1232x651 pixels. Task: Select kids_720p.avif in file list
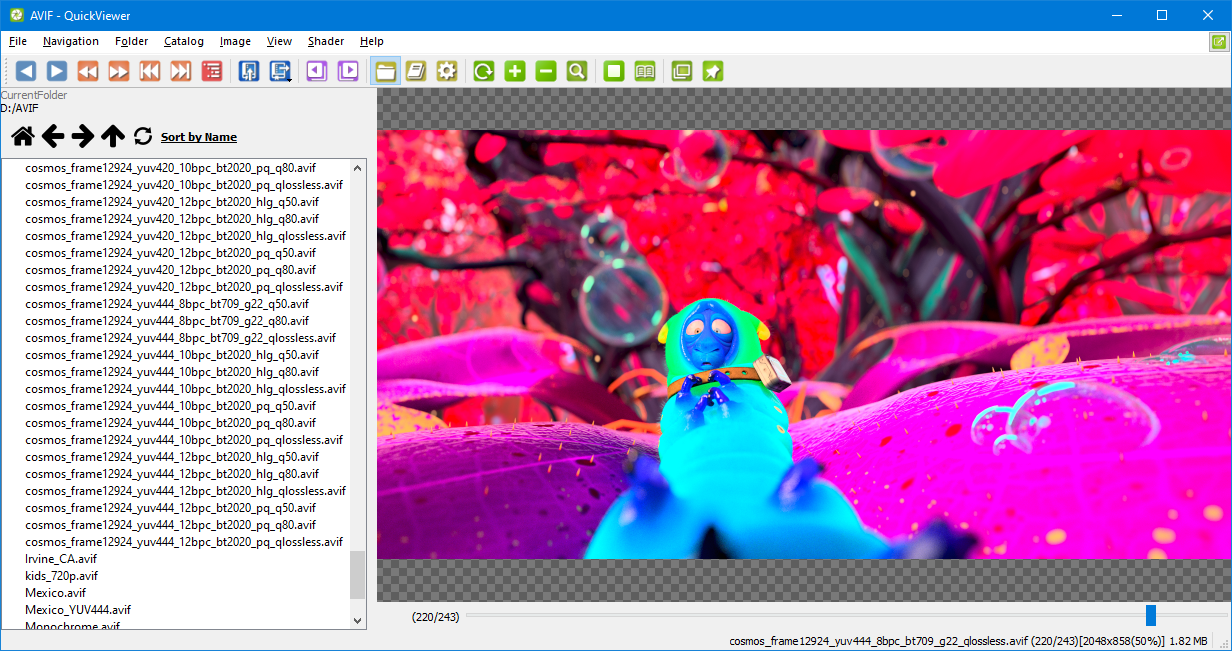point(62,576)
